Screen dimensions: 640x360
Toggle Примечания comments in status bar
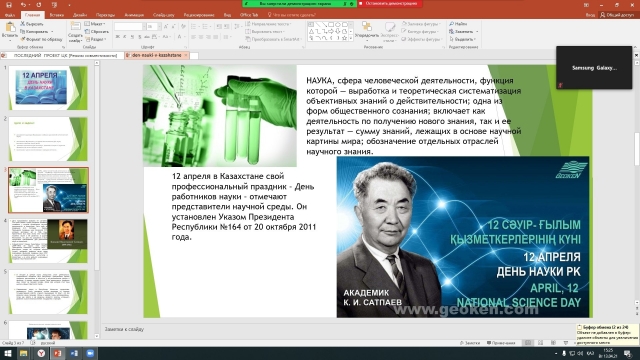point(501,343)
